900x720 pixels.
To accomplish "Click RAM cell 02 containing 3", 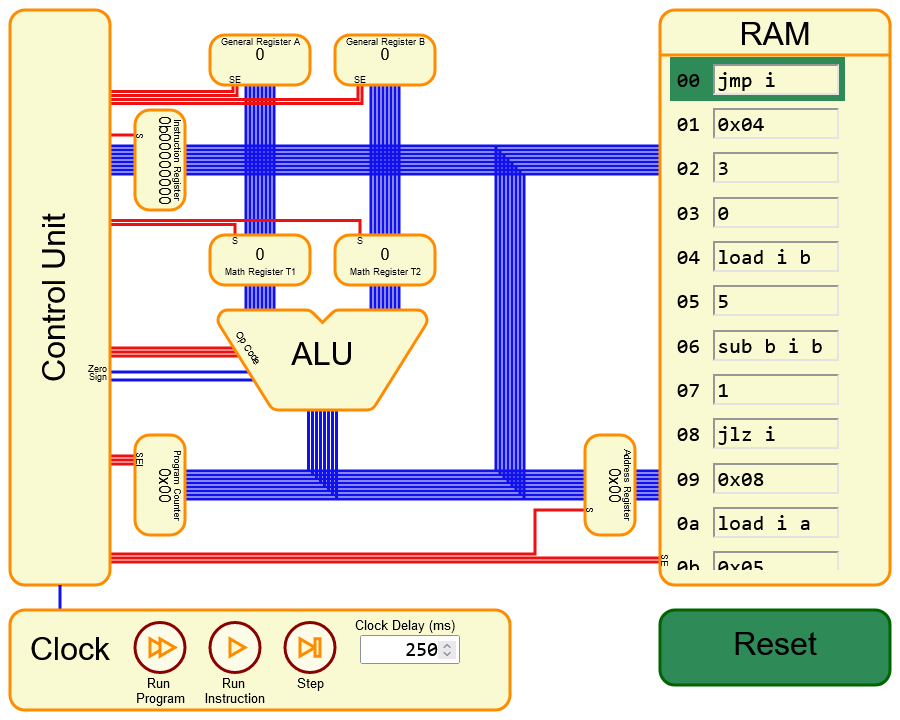I will tap(775, 168).
